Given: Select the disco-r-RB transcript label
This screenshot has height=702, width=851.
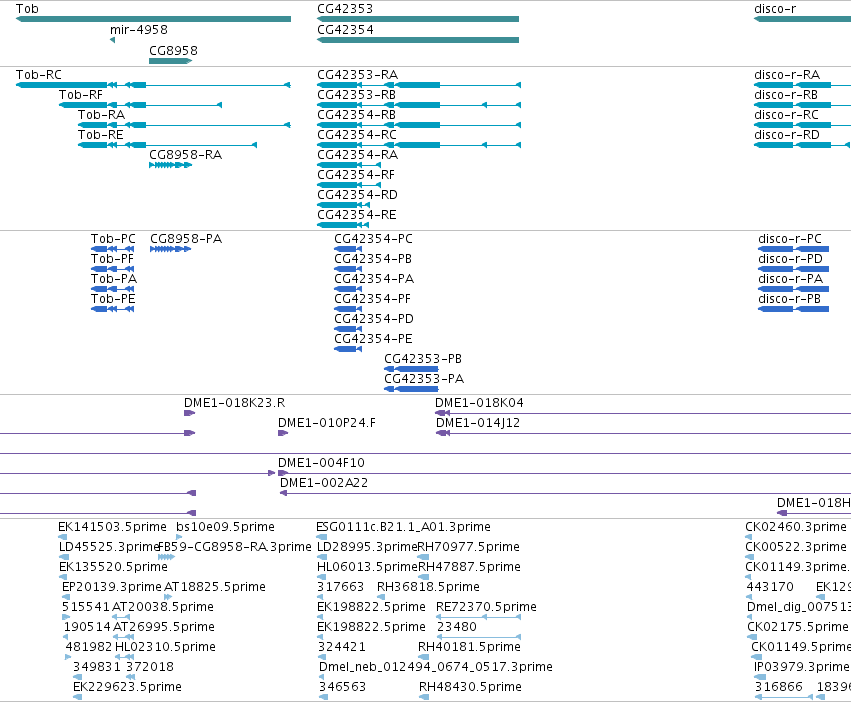Looking at the screenshot, I should coord(786,95).
